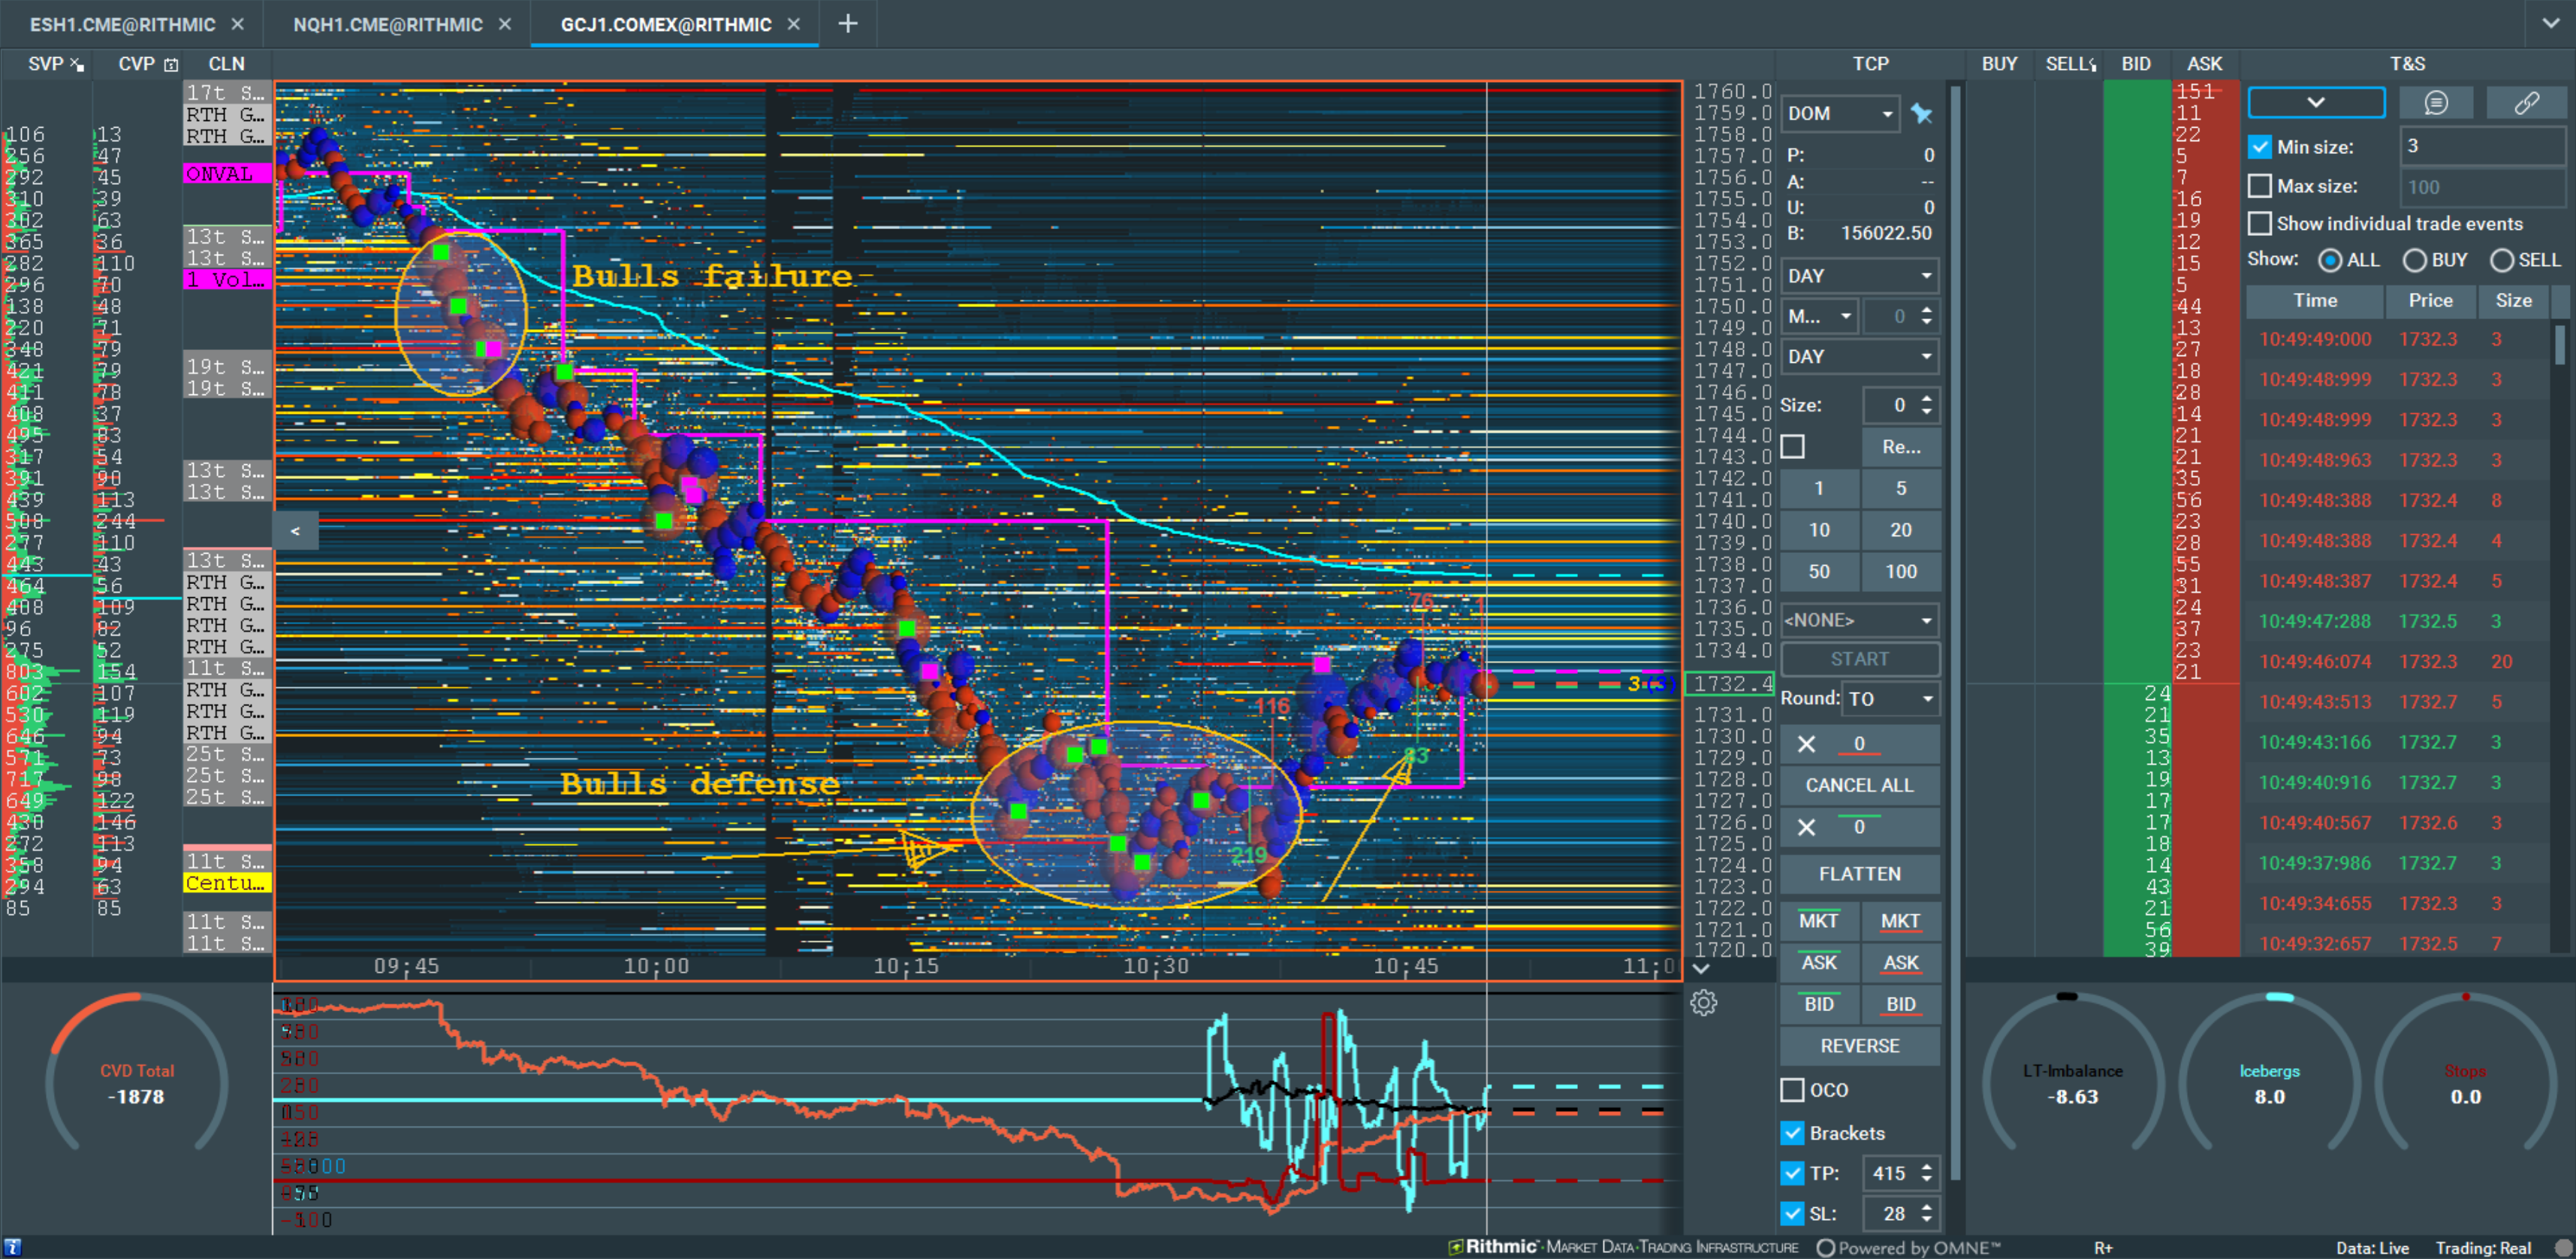Image resolution: width=2576 pixels, height=1259 pixels.
Task: Close the GCJ1.COMEX@RITHMIC tab
Action: [794, 24]
